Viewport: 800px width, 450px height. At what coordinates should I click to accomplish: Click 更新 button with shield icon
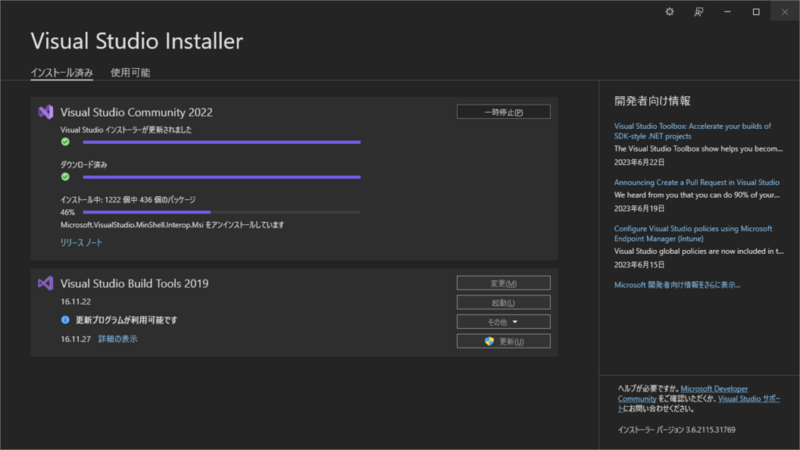click(504, 341)
